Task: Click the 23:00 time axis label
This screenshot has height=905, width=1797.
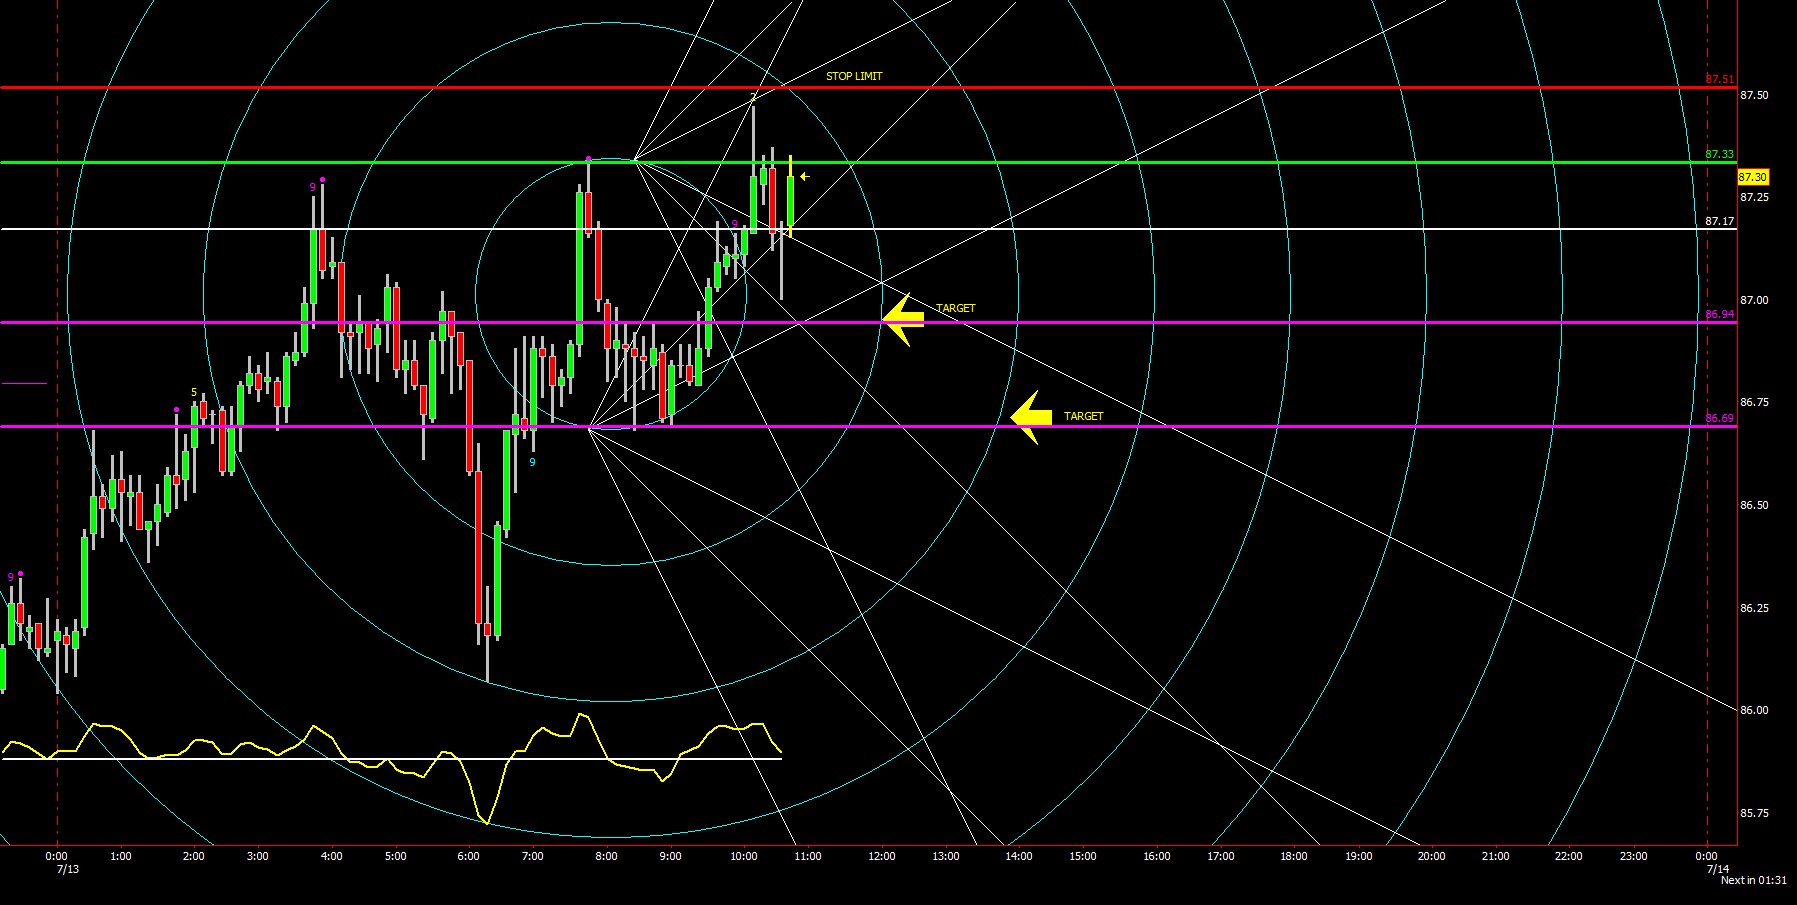Action: [x=1633, y=856]
